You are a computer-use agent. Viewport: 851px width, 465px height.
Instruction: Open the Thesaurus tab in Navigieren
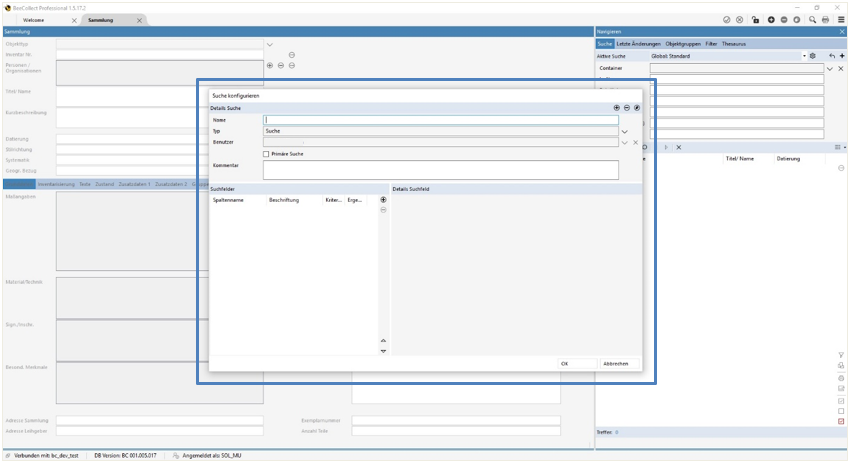click(733, 44)
